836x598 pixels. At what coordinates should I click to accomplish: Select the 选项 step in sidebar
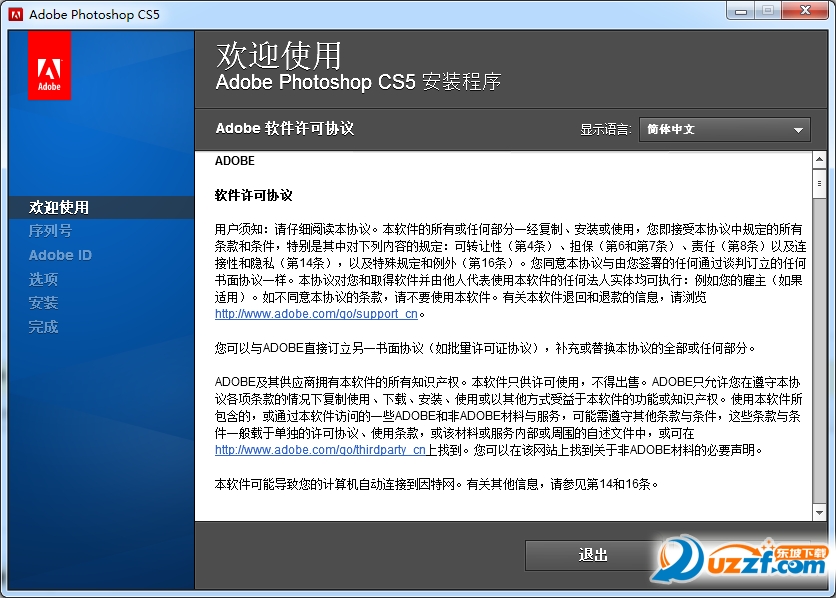pyautogui.click(x=43, y=279)
